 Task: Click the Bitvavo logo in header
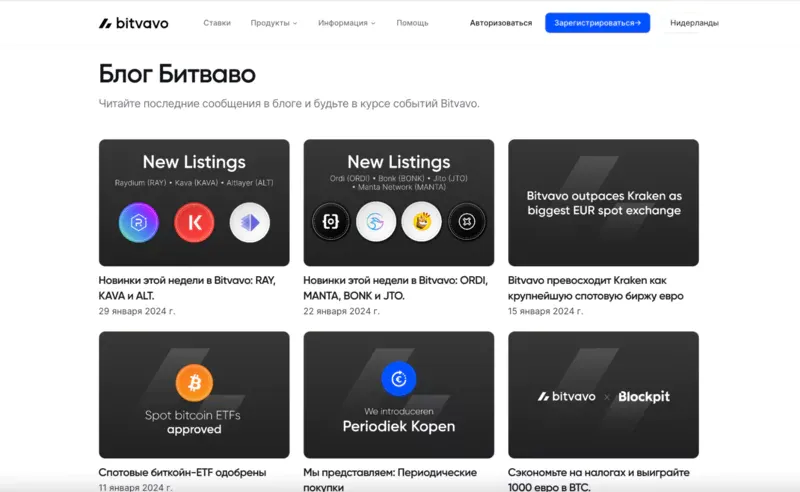click(133, 23)
